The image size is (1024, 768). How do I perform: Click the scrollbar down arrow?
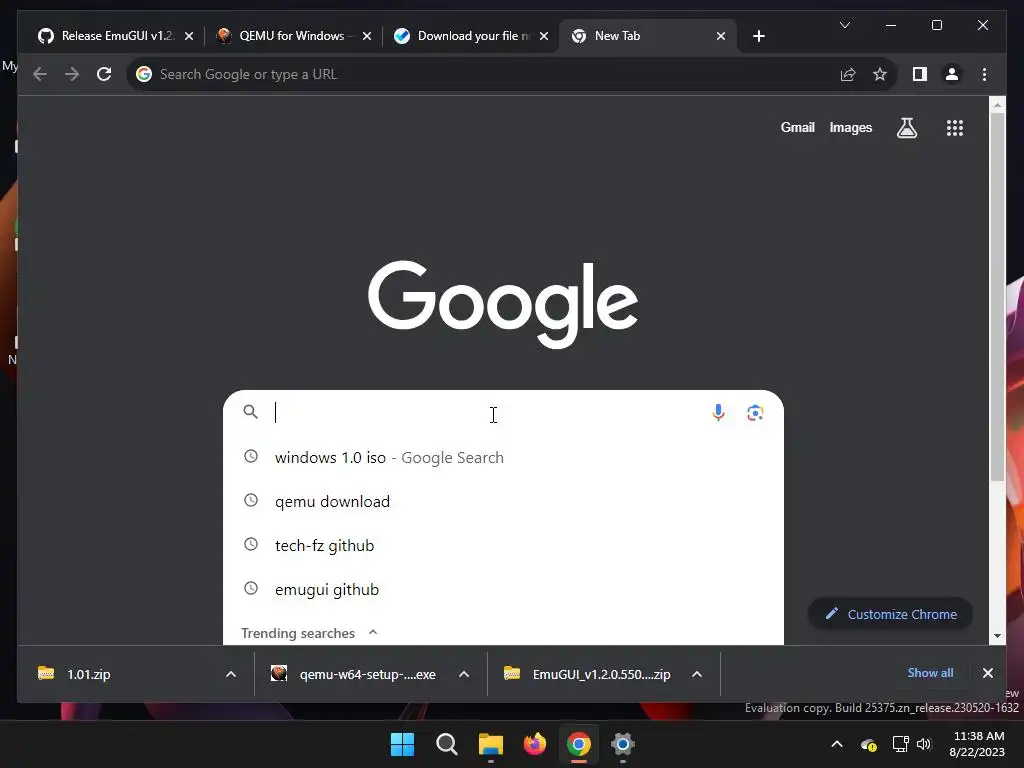(x=997, y=635)
